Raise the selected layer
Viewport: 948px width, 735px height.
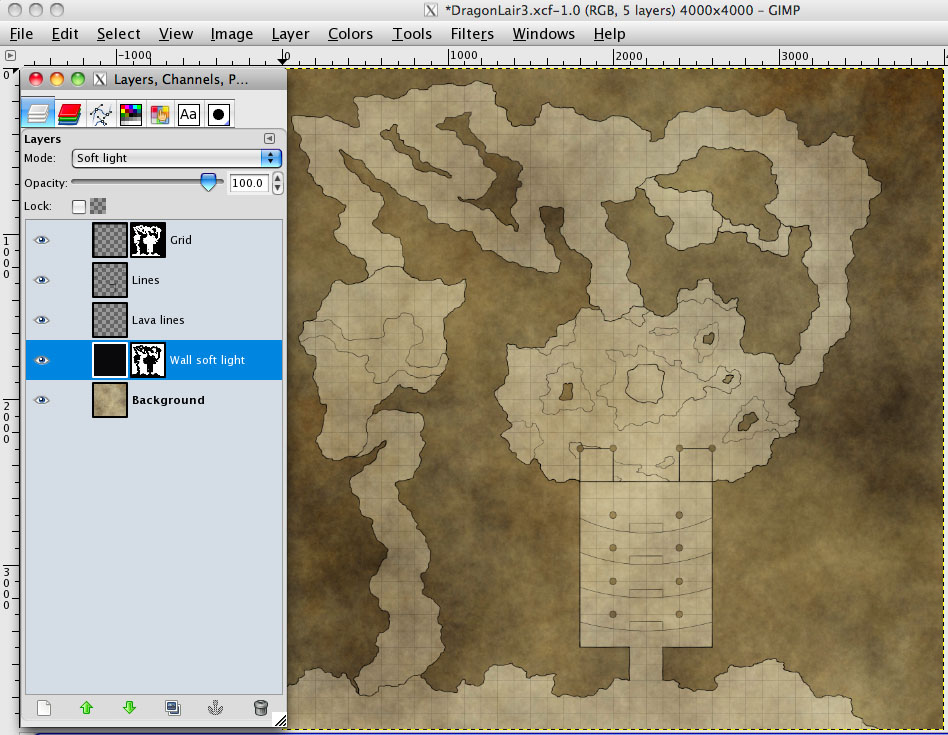pyautogui.click(x=87, y=708)
